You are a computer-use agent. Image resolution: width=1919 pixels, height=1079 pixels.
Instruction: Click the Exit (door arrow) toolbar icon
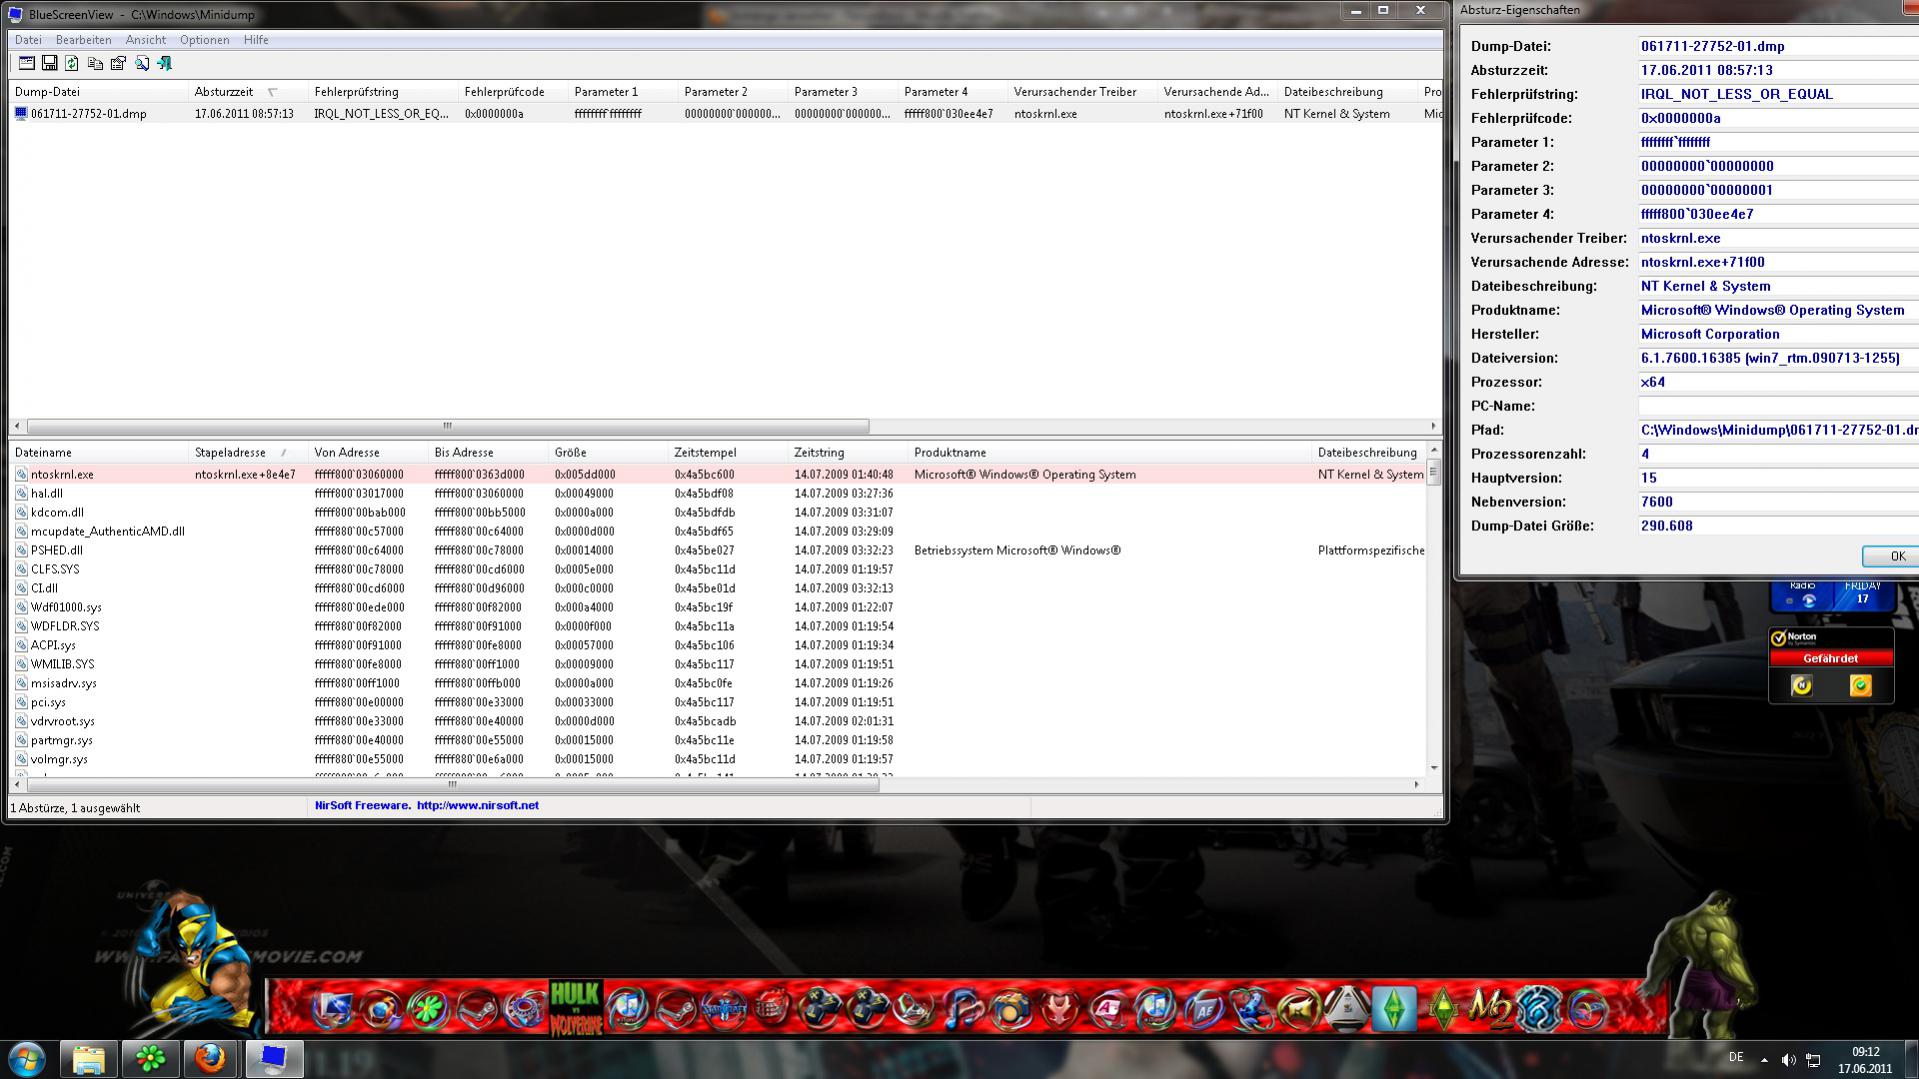[165, 63]
